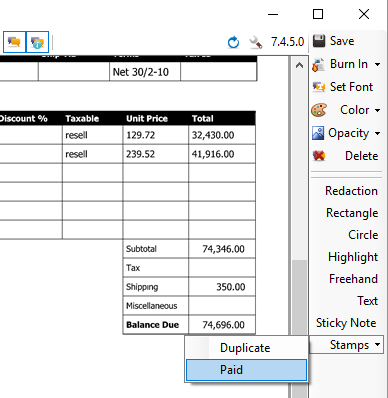Viewport: 388px width, 398px height.
Task: Click the Tax label cell
Action: click(156, 268)
